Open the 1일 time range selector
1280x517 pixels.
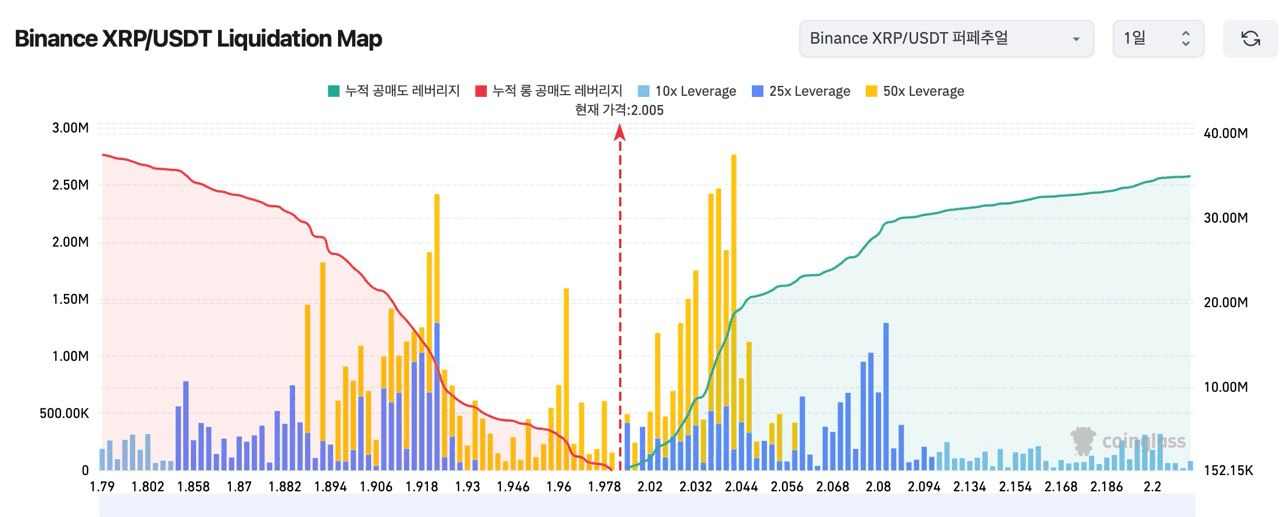pyautogui.click(x=1158, y=39)
